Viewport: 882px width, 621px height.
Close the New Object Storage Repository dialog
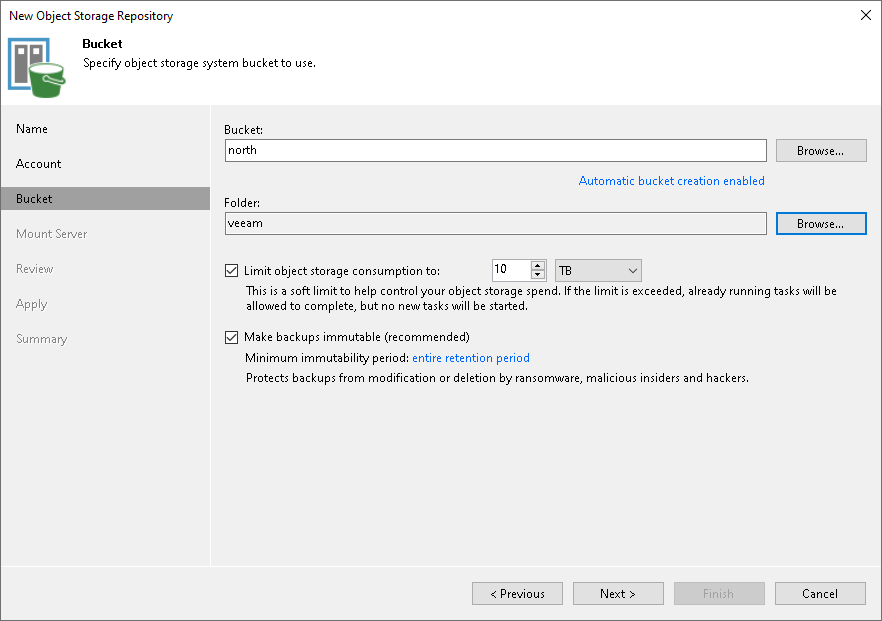click(x=865, y=15)
